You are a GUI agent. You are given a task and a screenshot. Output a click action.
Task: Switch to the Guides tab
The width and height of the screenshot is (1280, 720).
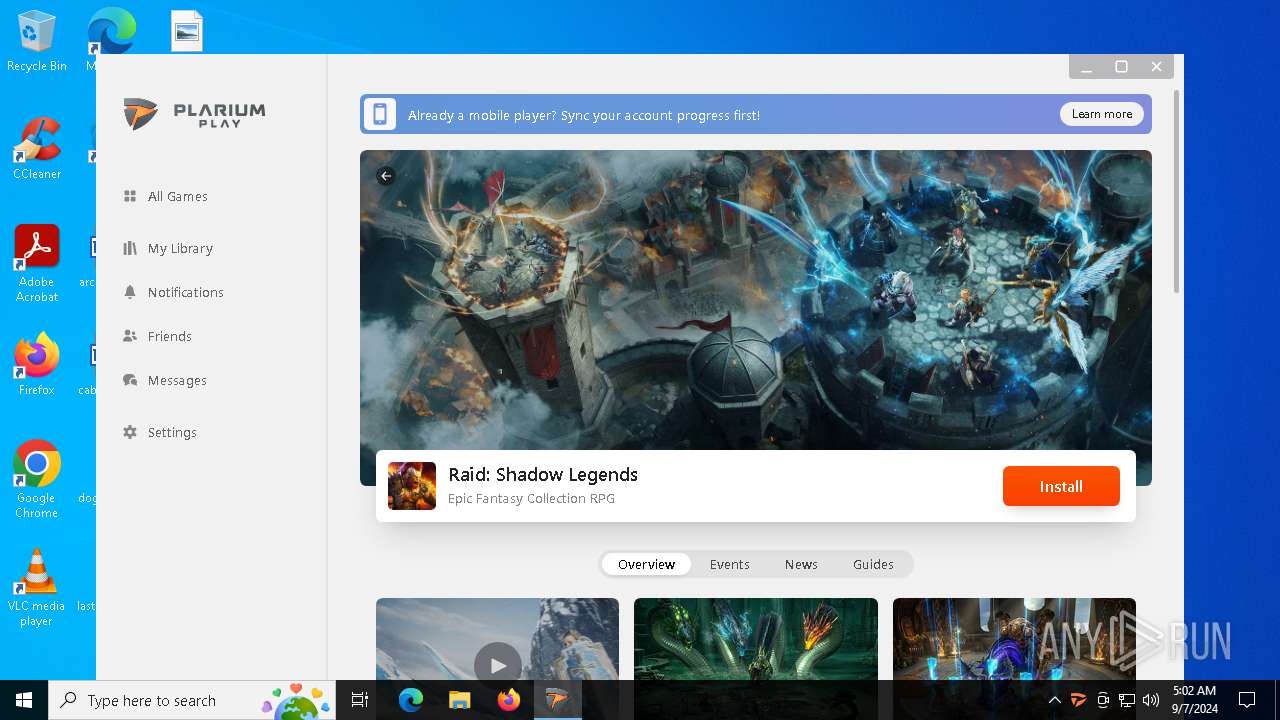tap(873, 564)
